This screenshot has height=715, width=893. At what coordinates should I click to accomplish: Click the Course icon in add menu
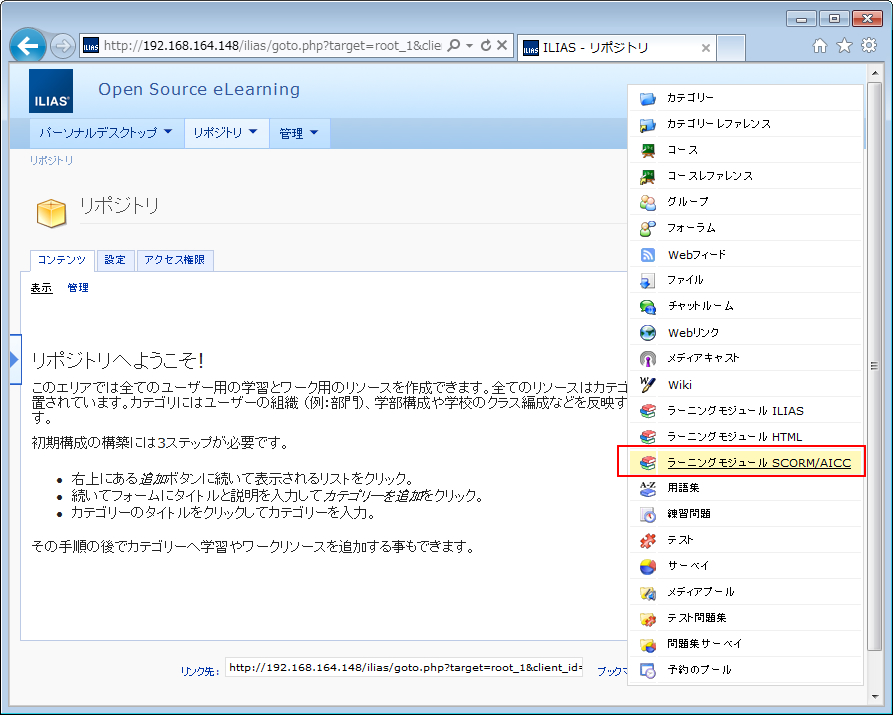pyautogui.click(x=648, y=150)
